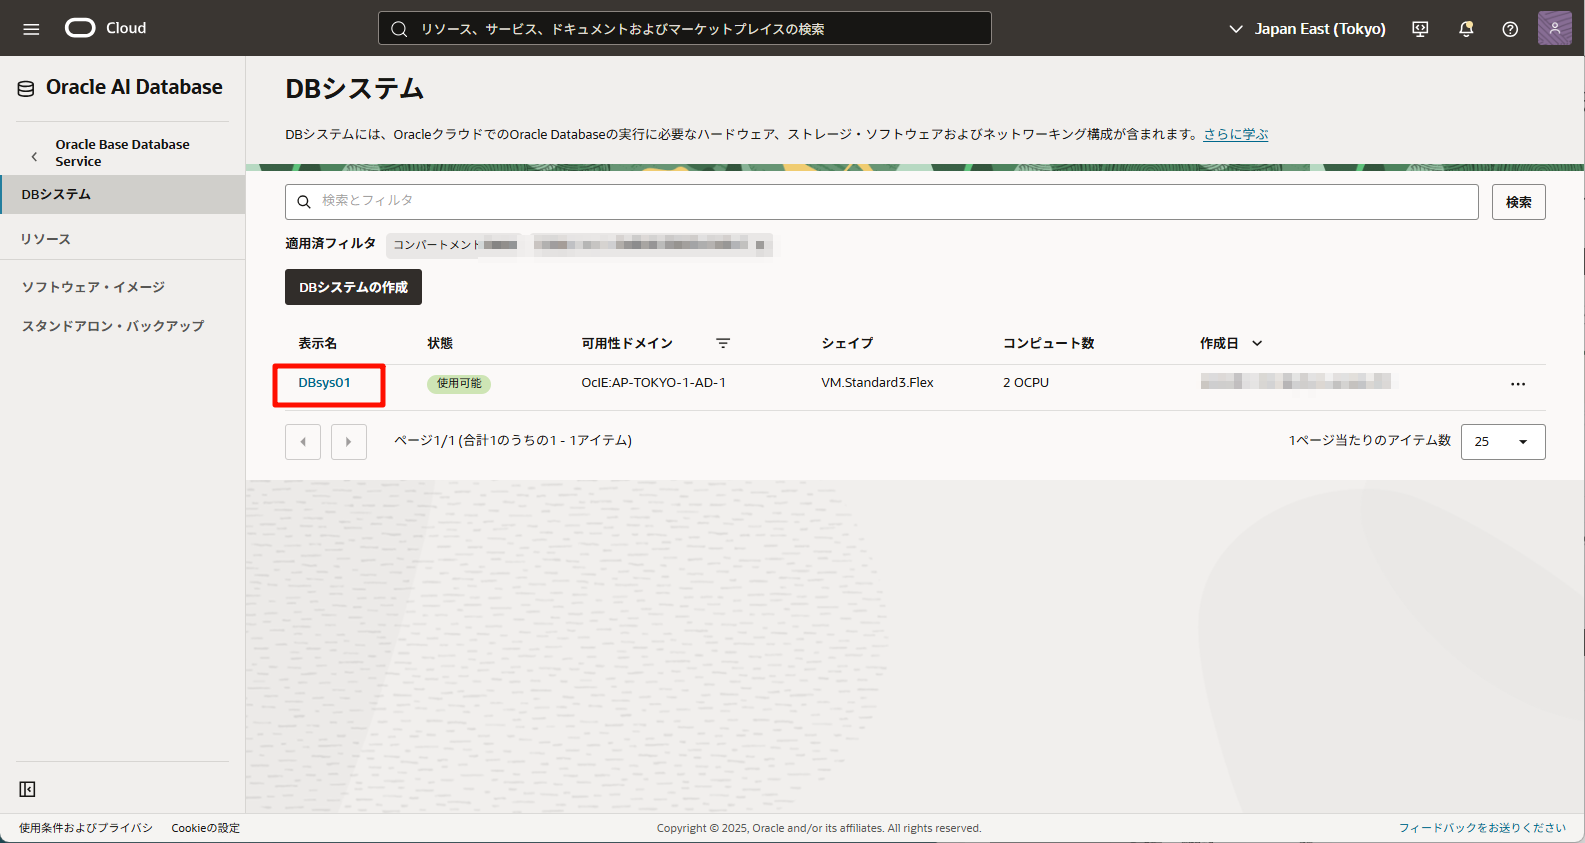Viewport: 1585px width, 843px height.
Task: Open the items-per-page 25 dropdown
Action: pos(1503,441)
